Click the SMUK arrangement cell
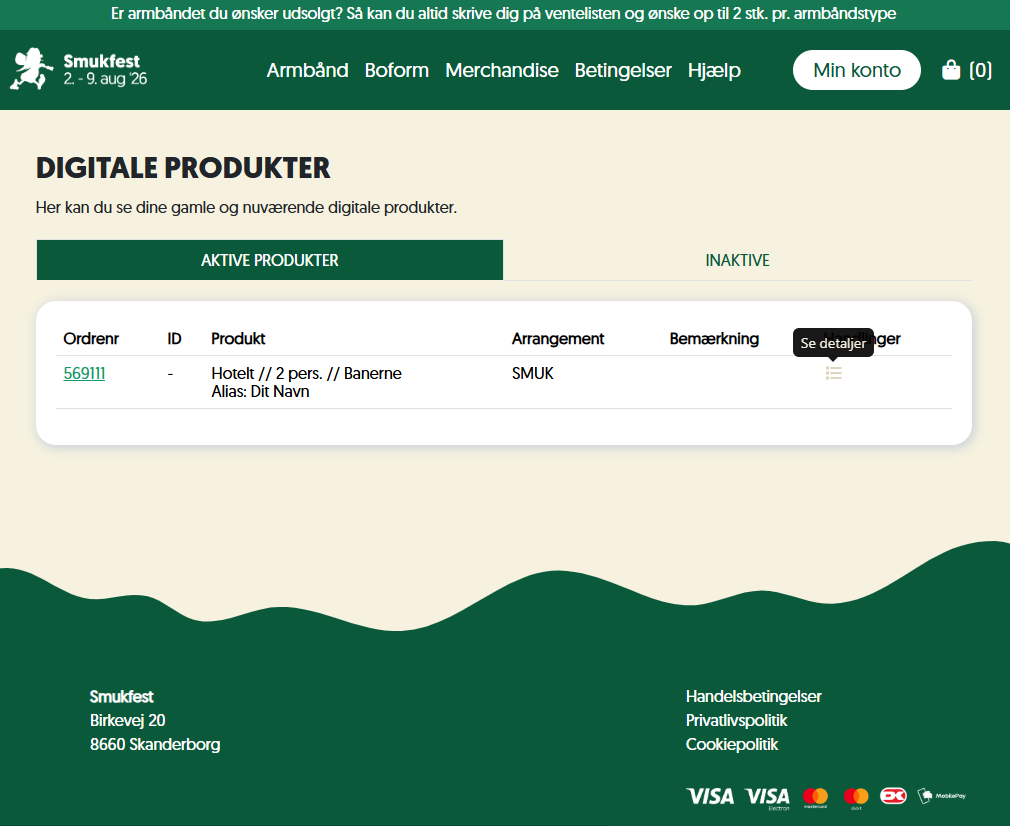This screenshot has height=826, width=1010. tap(533, 373)
